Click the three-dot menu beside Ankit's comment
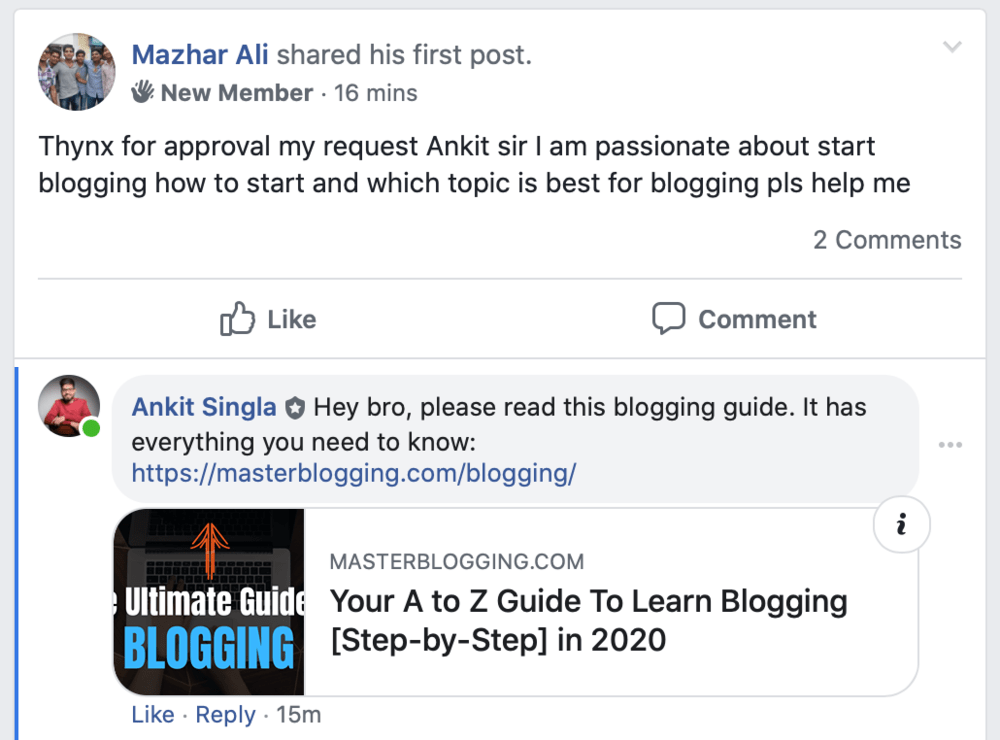Image resolution: width=1000 pixels, height=740 pixels. 950,445
